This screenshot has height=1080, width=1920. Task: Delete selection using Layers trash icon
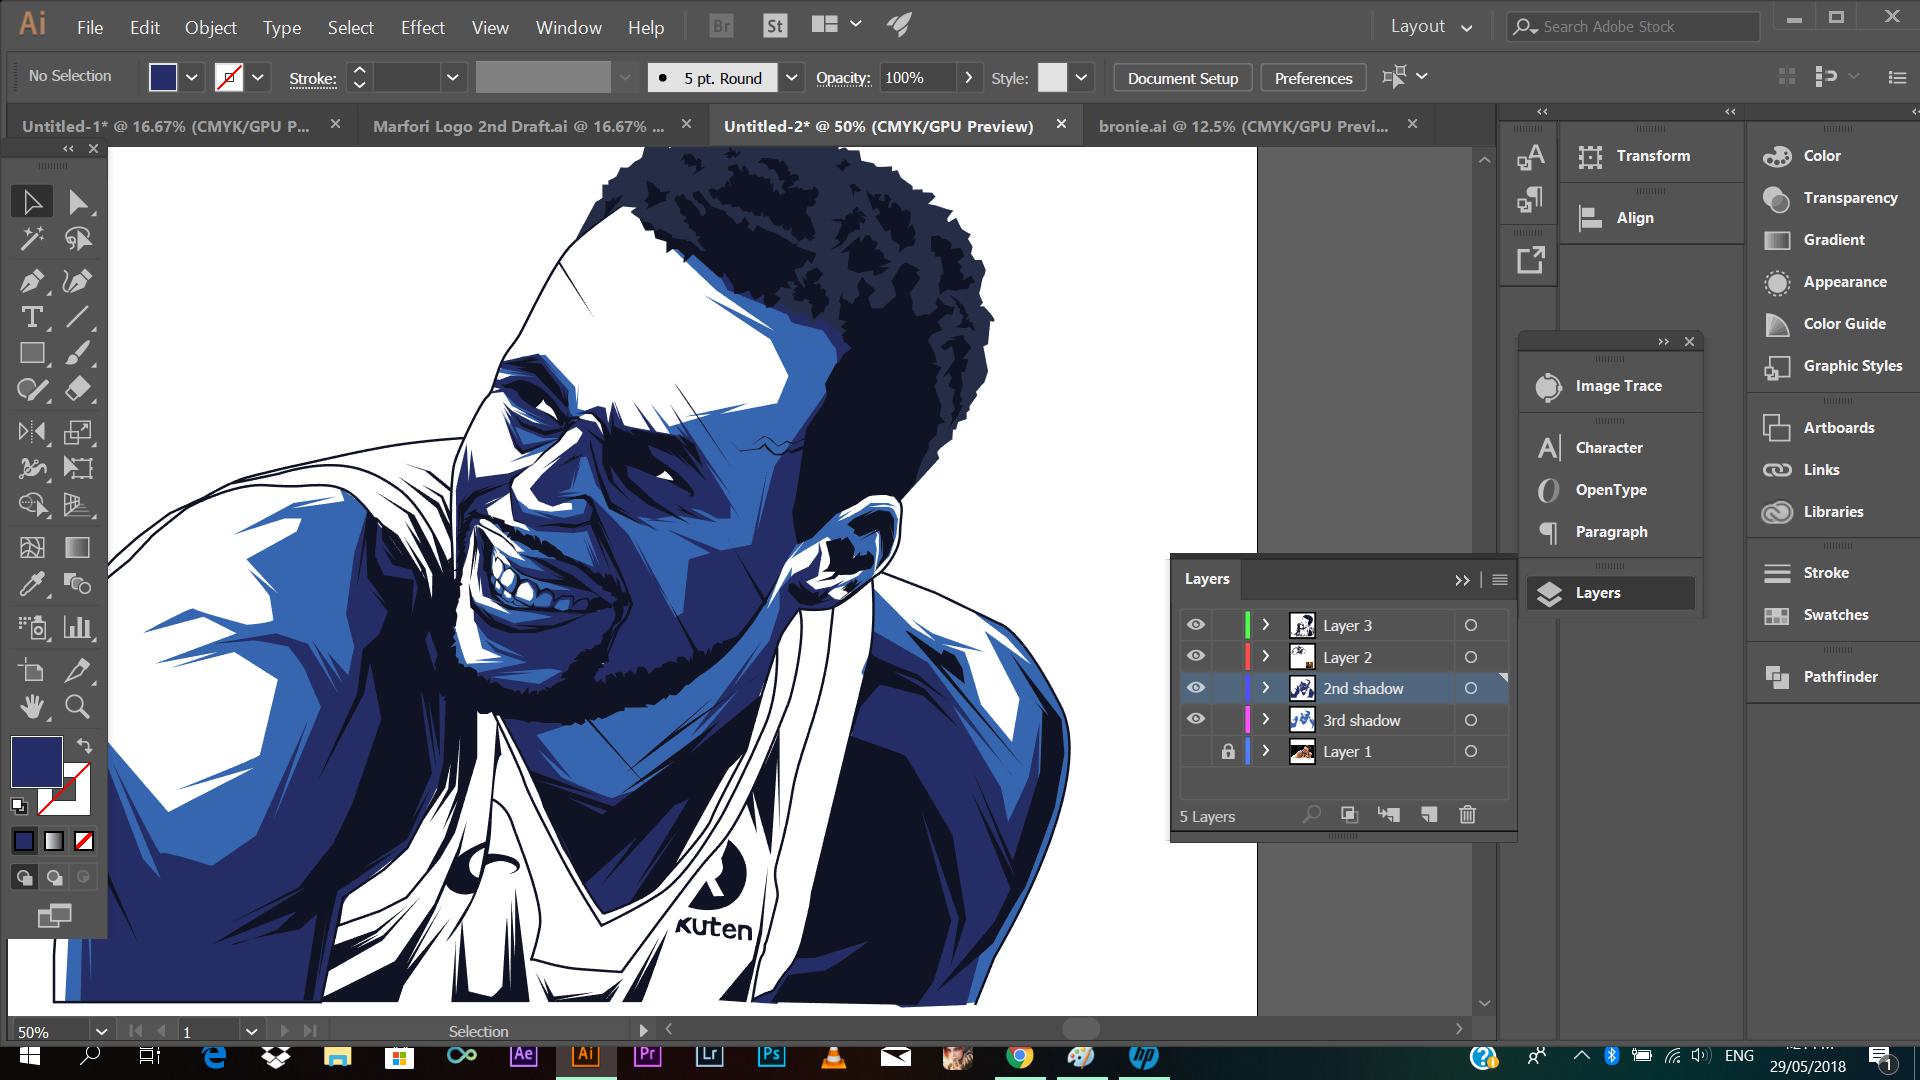1467,815
